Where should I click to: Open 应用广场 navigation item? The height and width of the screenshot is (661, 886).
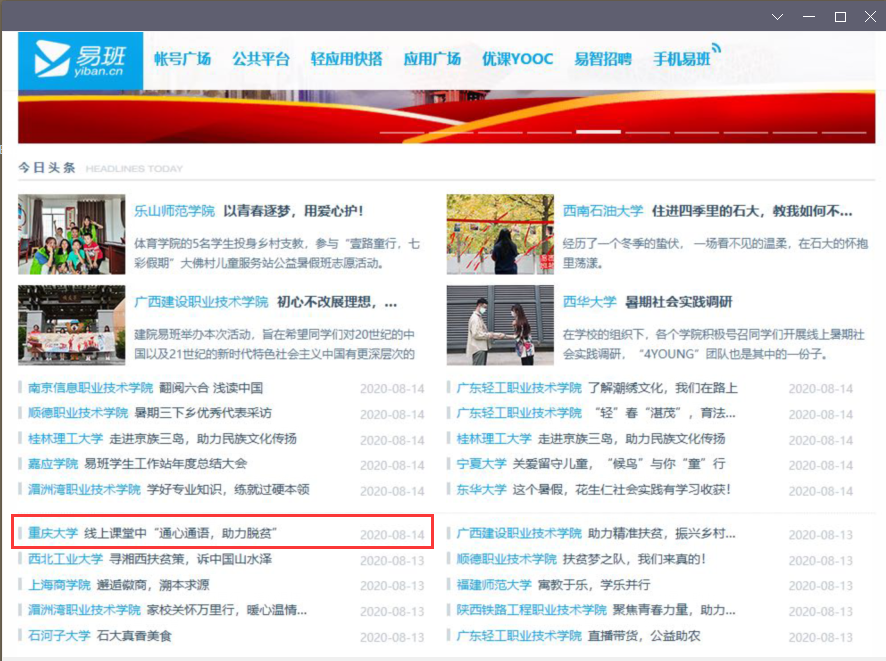(x=432, y=59)
